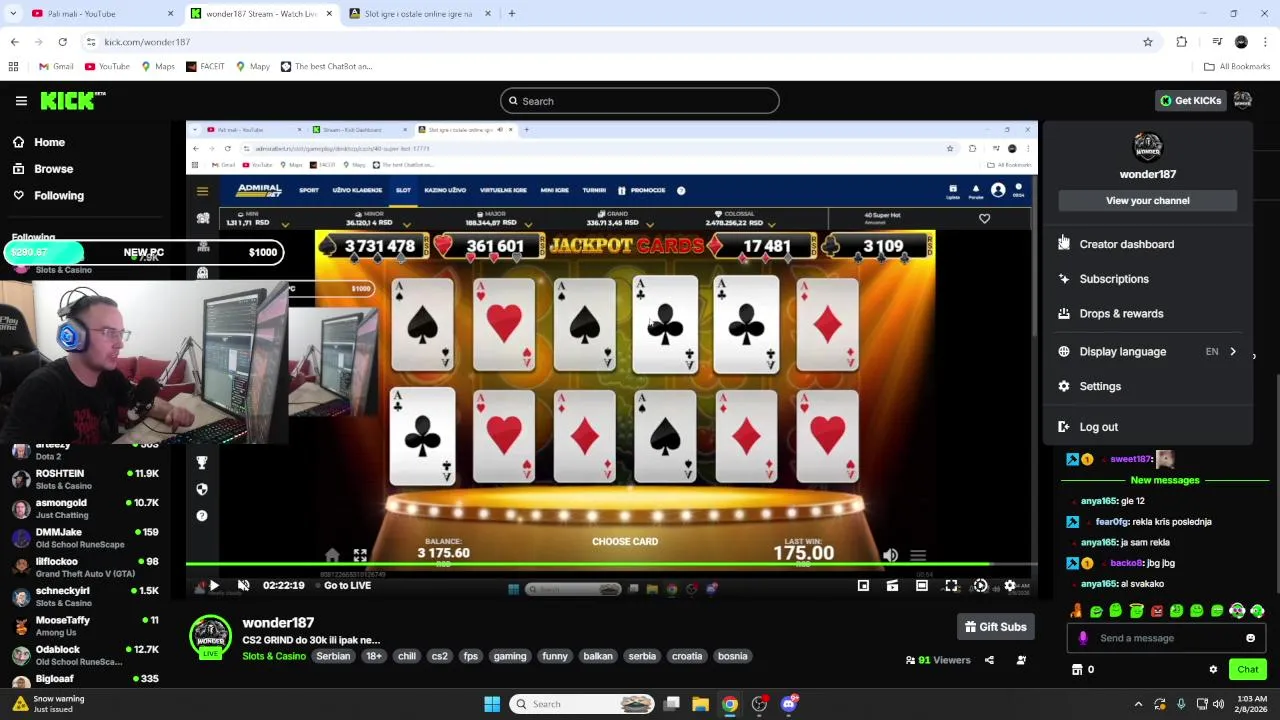Bookmark this page with star icon
1280x720 pixels.
(1148, 42)
